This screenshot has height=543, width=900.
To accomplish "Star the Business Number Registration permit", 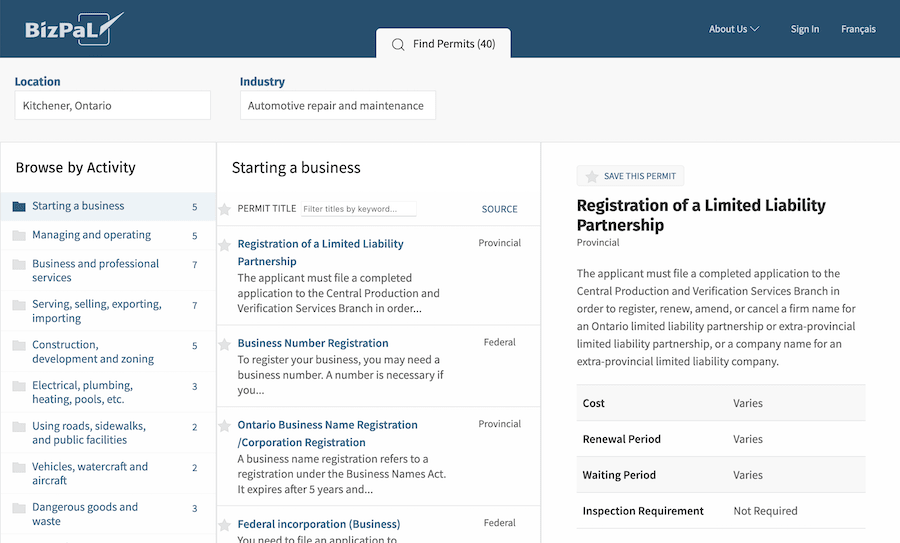I will [x=224, y=344].
